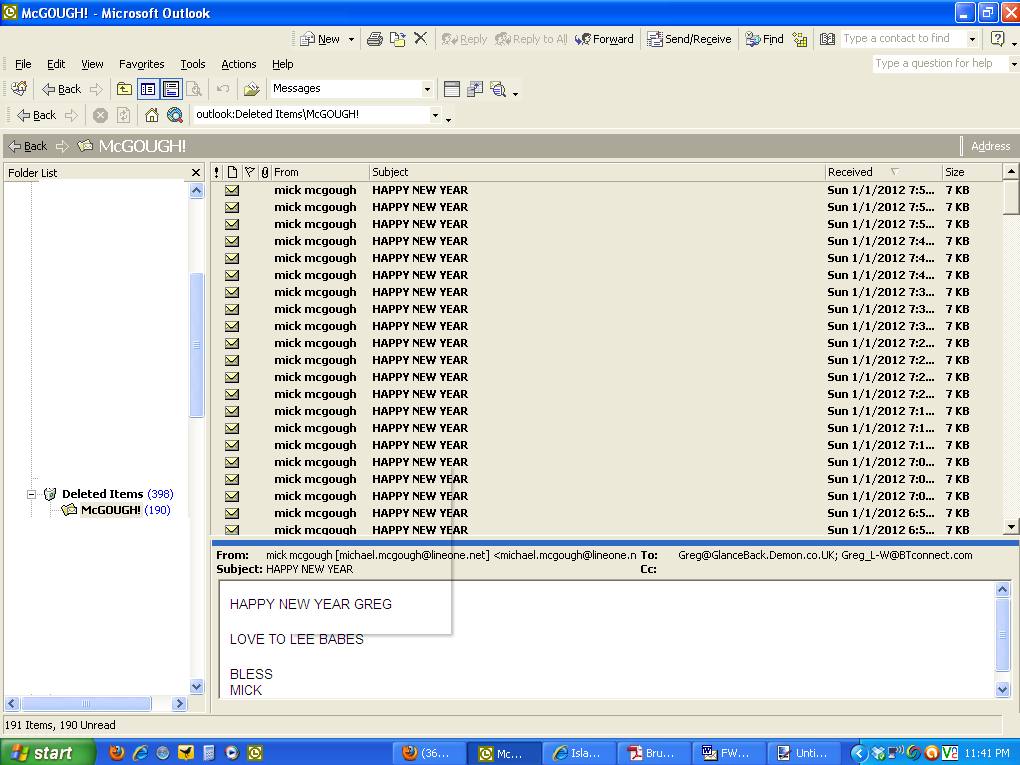Open the Messages current view dropdown
1020x765 pixels.
pyautogui.click(x=427, y=89)
